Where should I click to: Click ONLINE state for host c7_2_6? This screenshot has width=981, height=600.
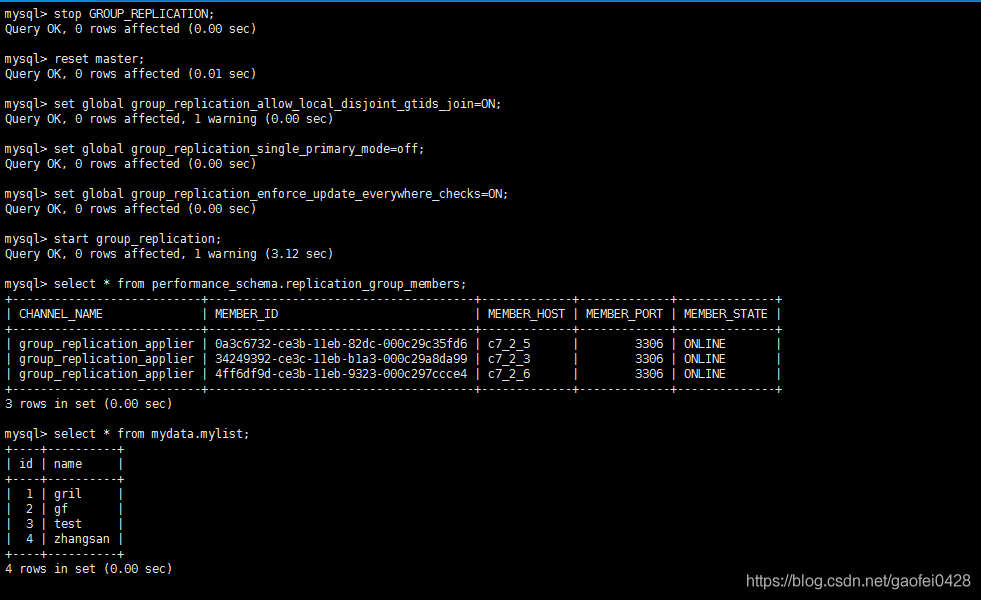[704, 374]
